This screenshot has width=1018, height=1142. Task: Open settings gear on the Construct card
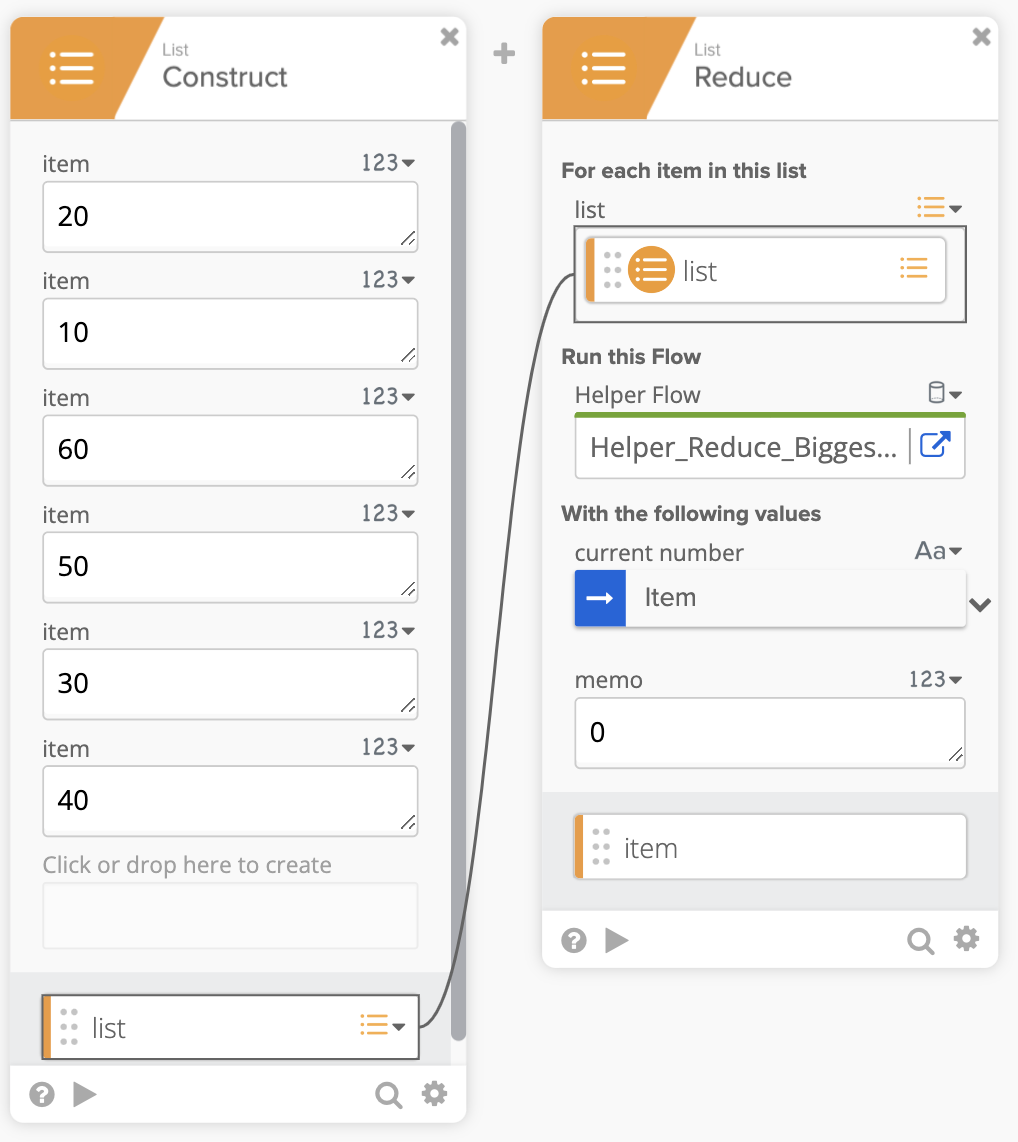[x=434, y=1094]
